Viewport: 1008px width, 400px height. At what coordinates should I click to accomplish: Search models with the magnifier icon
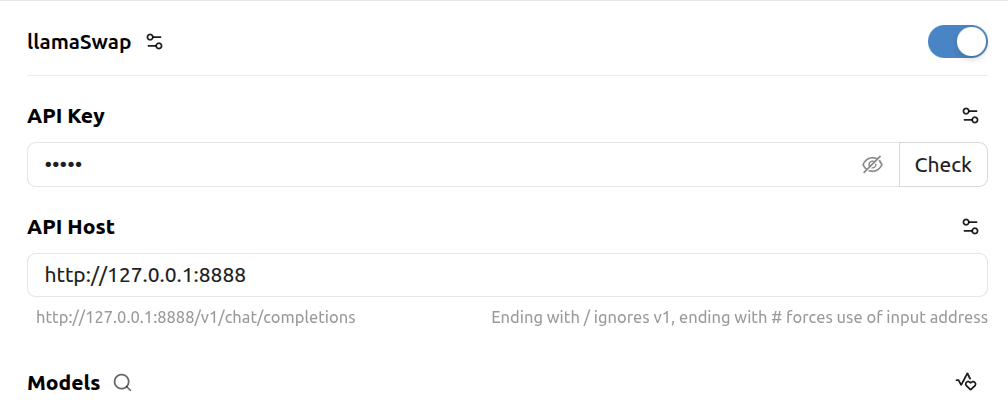[x=122, y=383]
